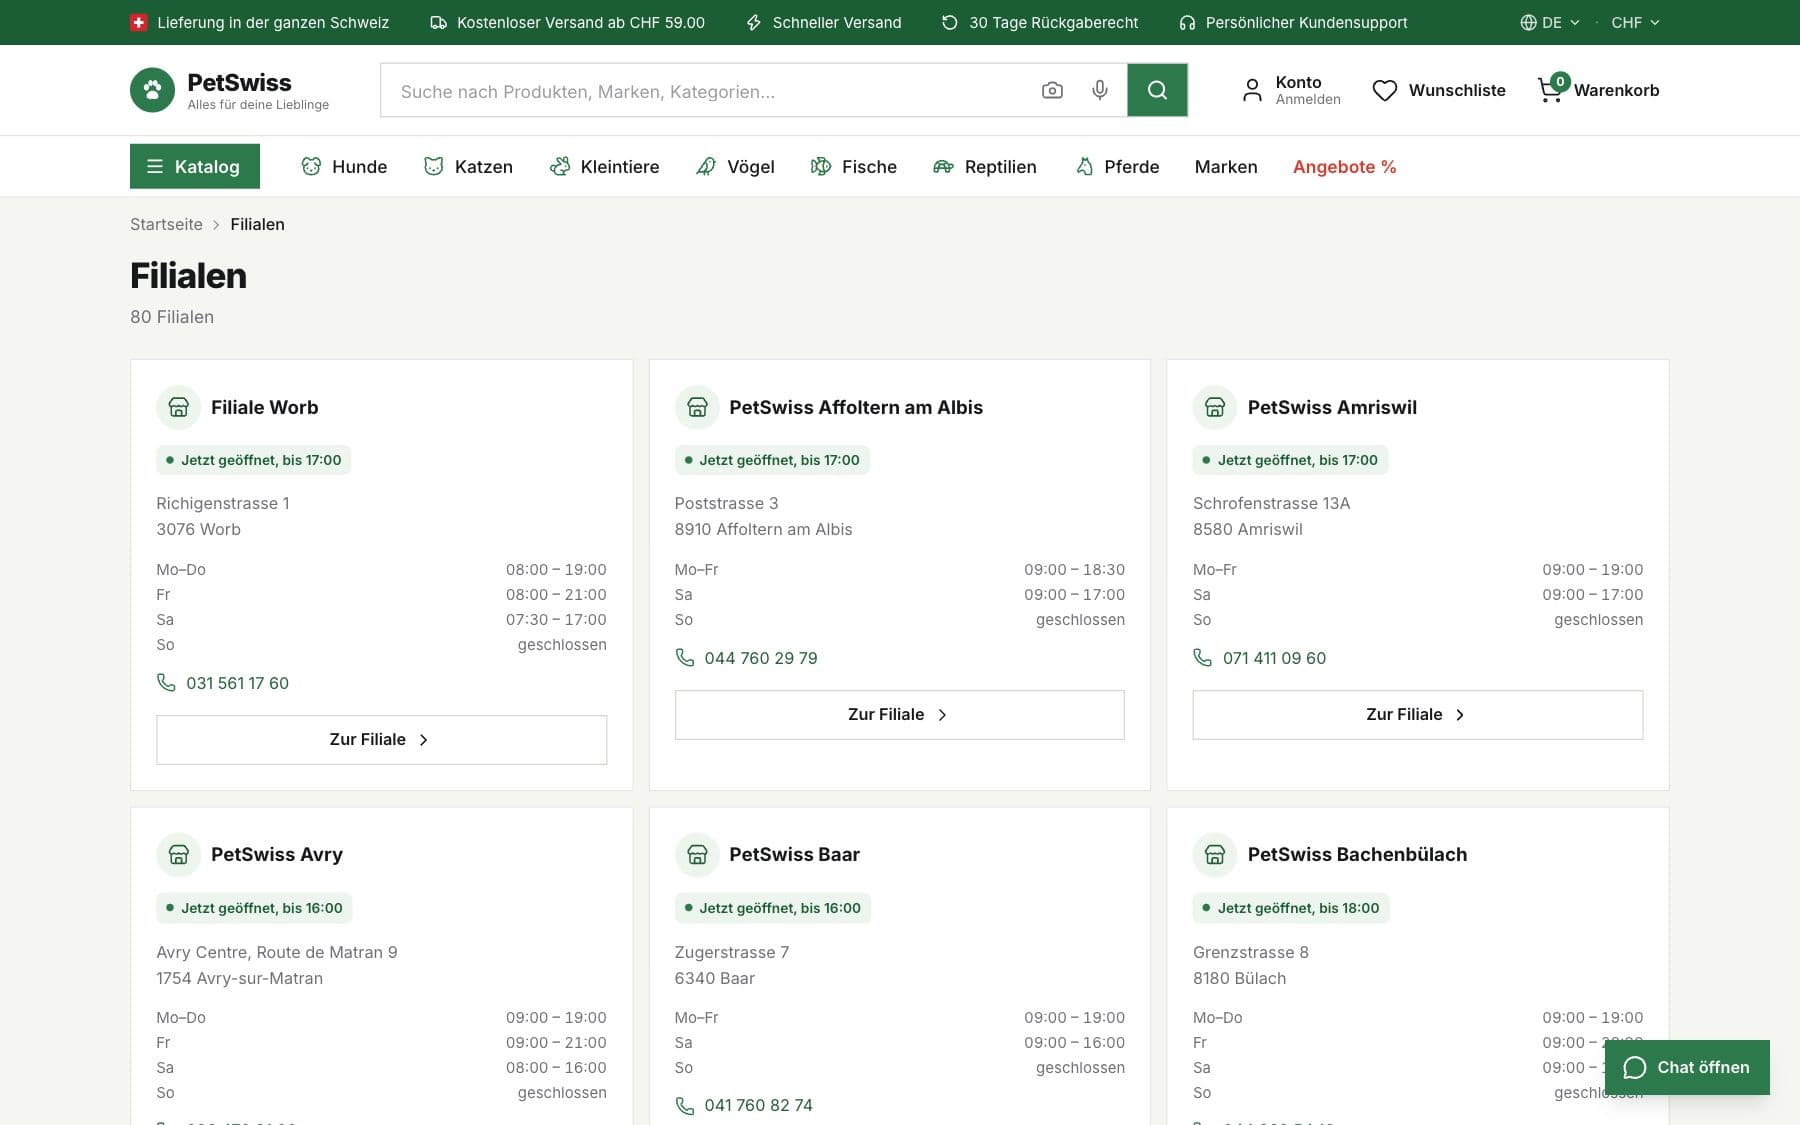The width and height of the screenshot is (1800, 1125).
Task: Click store icon beside PetSwiss Amriswil
Action: (x=1215, y=407)
